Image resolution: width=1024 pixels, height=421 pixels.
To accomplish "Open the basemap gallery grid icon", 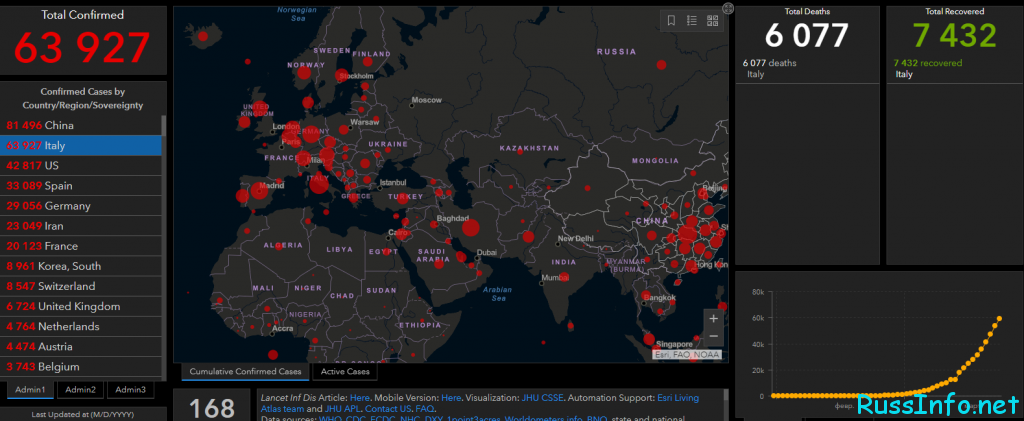I will tap(712, 21).
